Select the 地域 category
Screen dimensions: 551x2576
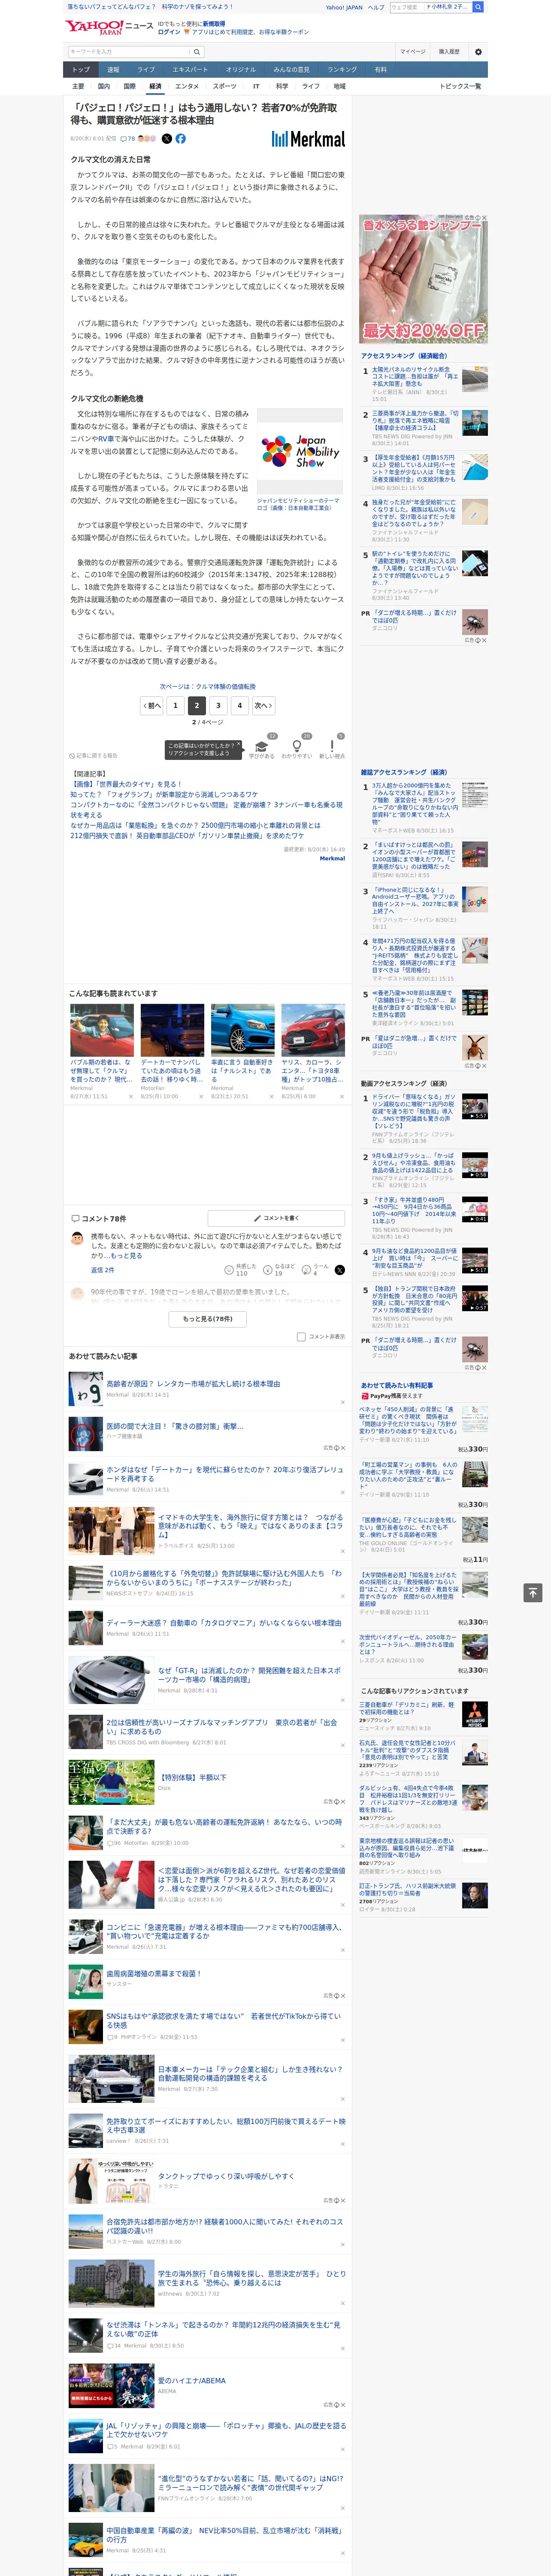tap(339, 86)
